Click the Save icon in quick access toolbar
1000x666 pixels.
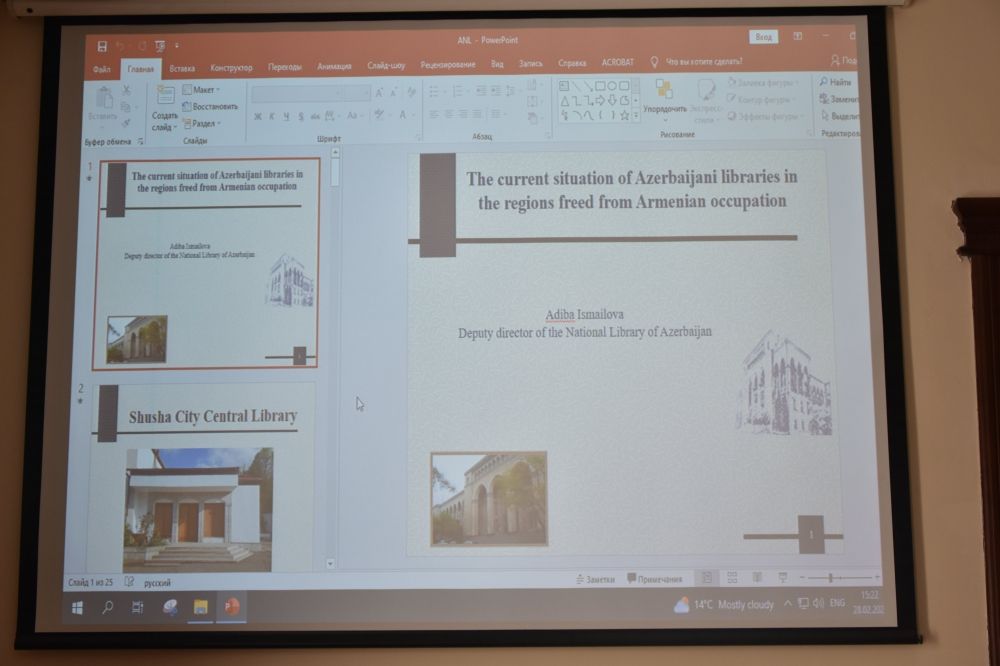tap(102, 46)
